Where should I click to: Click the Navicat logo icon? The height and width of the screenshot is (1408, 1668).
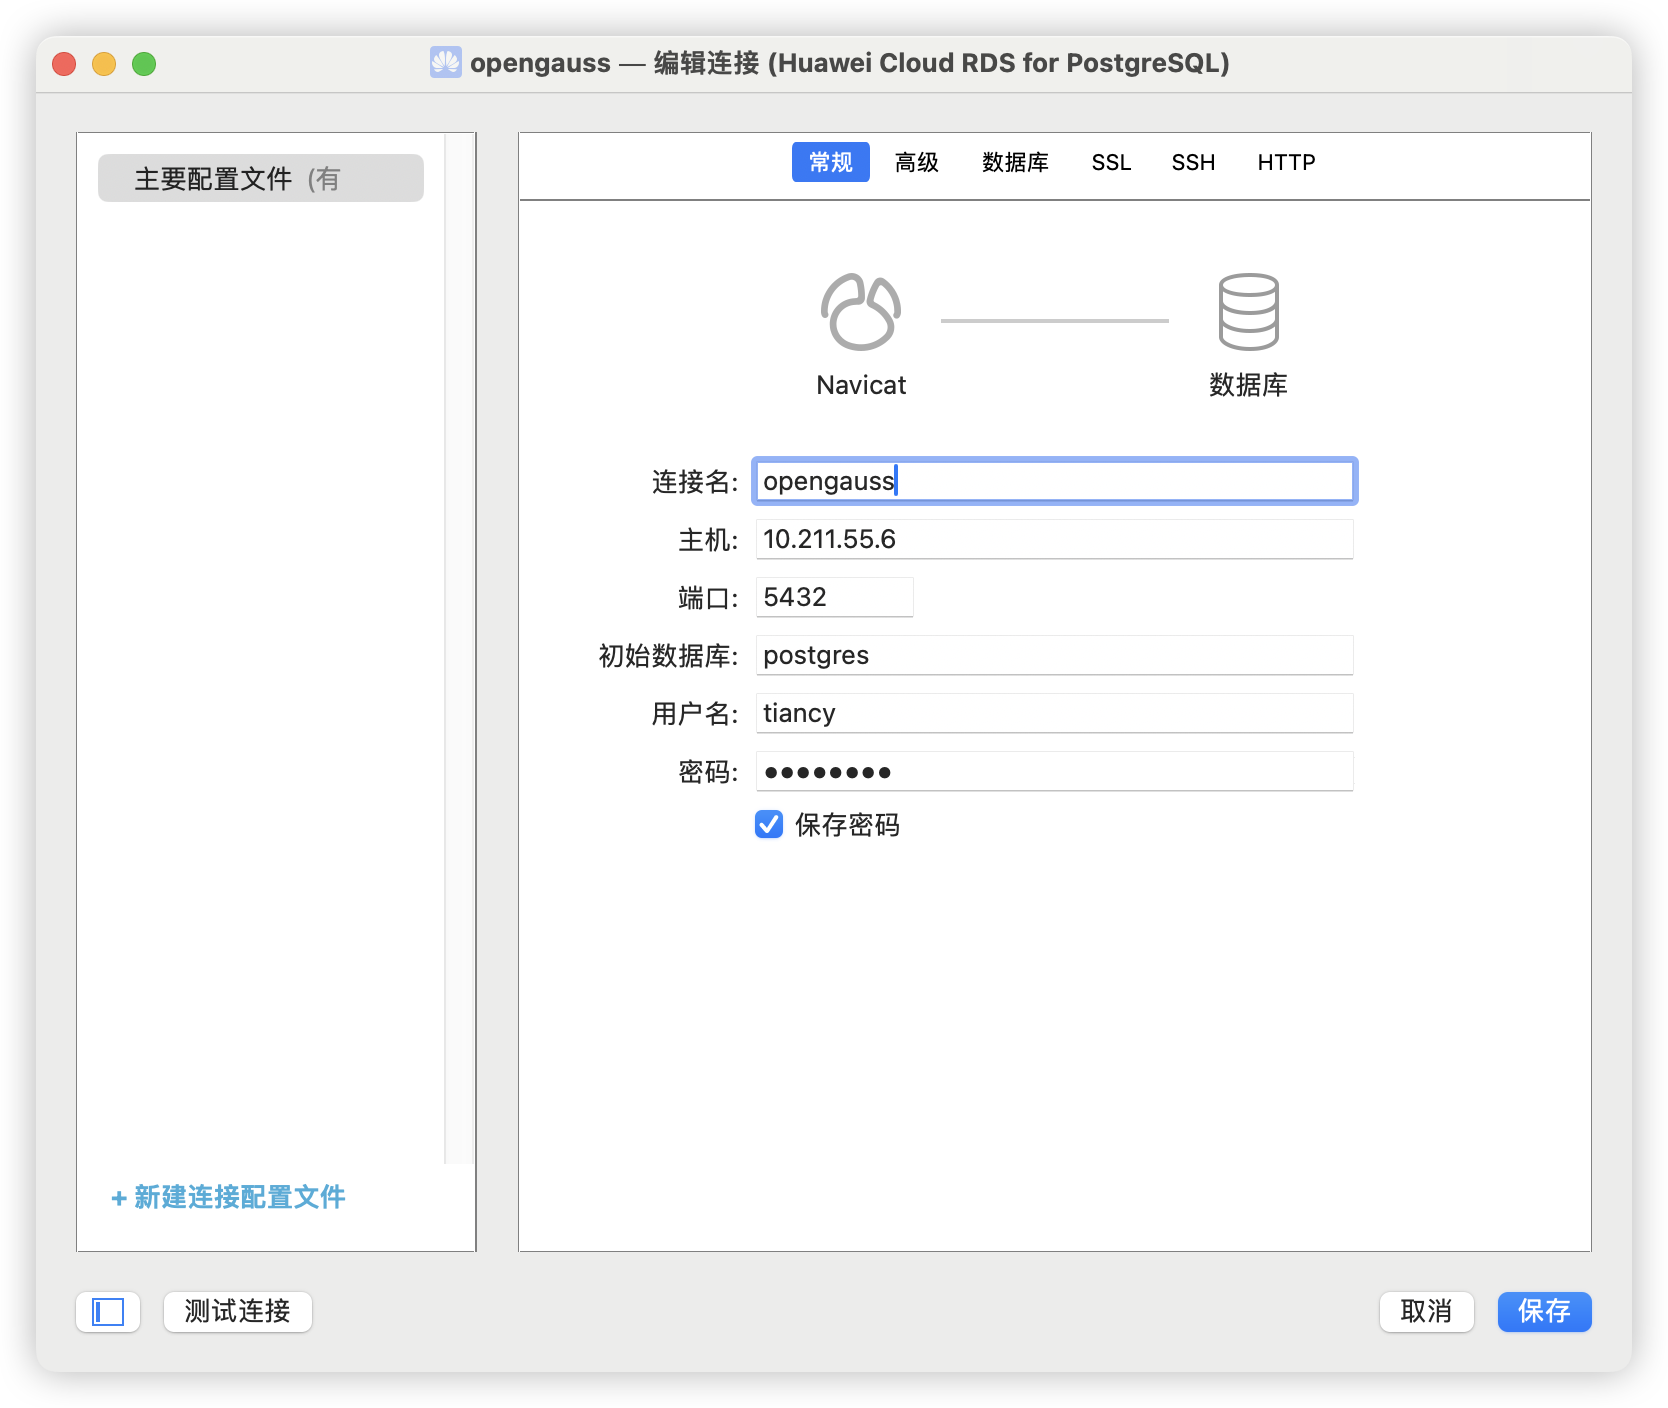point(861,312)
